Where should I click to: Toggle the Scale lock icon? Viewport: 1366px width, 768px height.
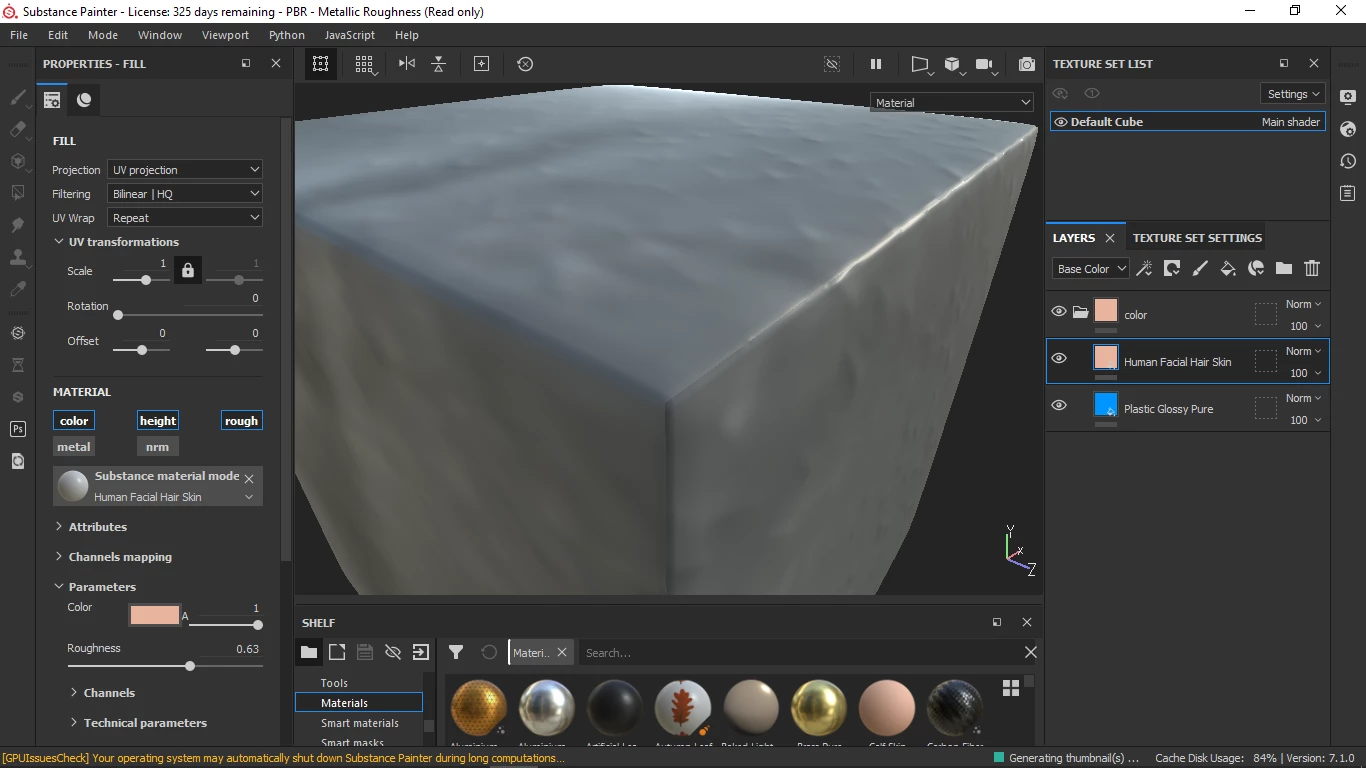coord(187,270)
